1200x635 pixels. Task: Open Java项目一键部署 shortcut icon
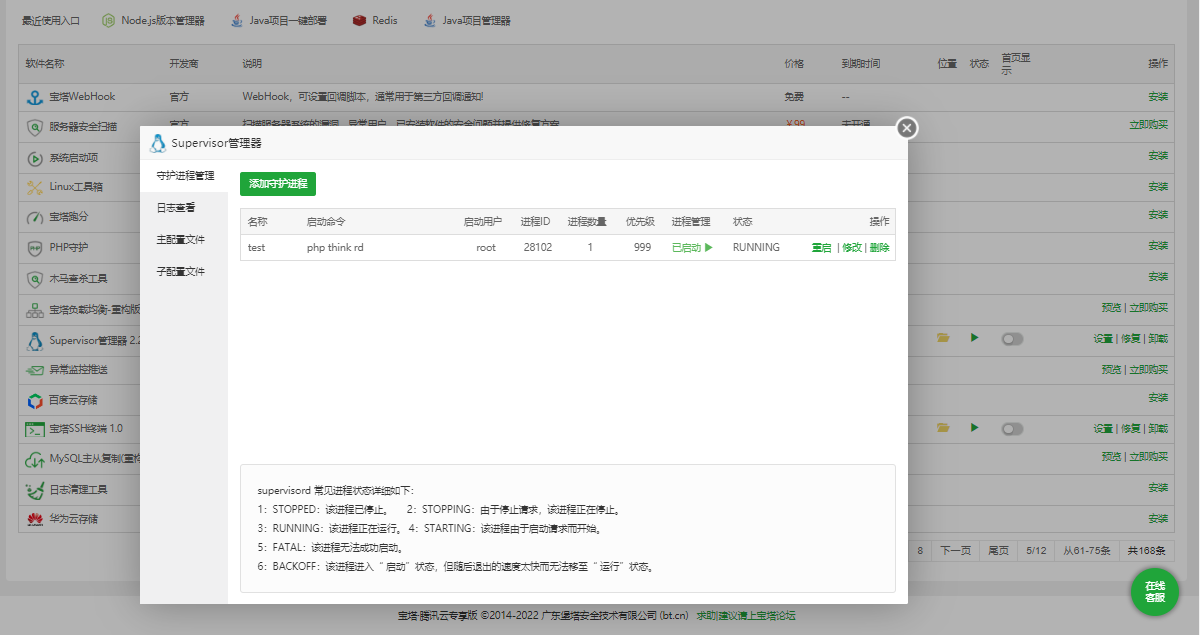(x=237, y=20)
